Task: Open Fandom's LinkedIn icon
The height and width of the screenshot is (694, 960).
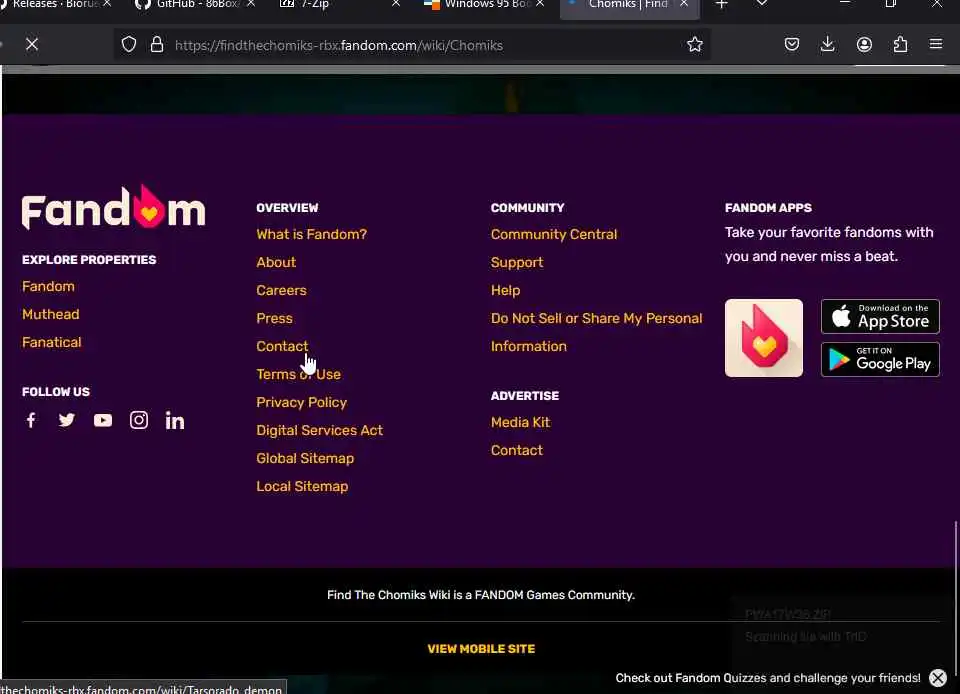Action: 175,420
